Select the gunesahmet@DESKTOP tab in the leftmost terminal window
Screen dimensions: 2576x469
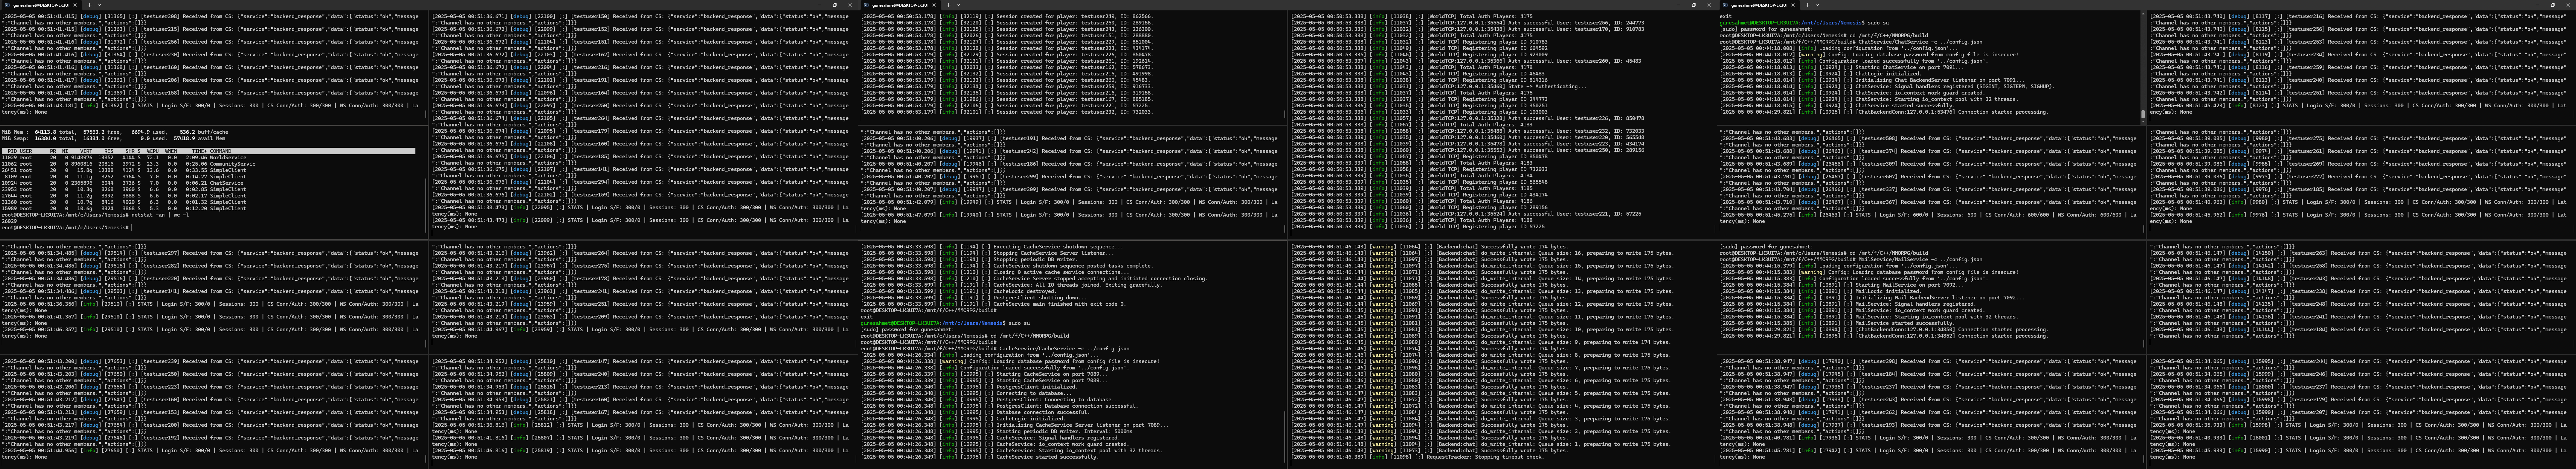[x=42, y=5]
